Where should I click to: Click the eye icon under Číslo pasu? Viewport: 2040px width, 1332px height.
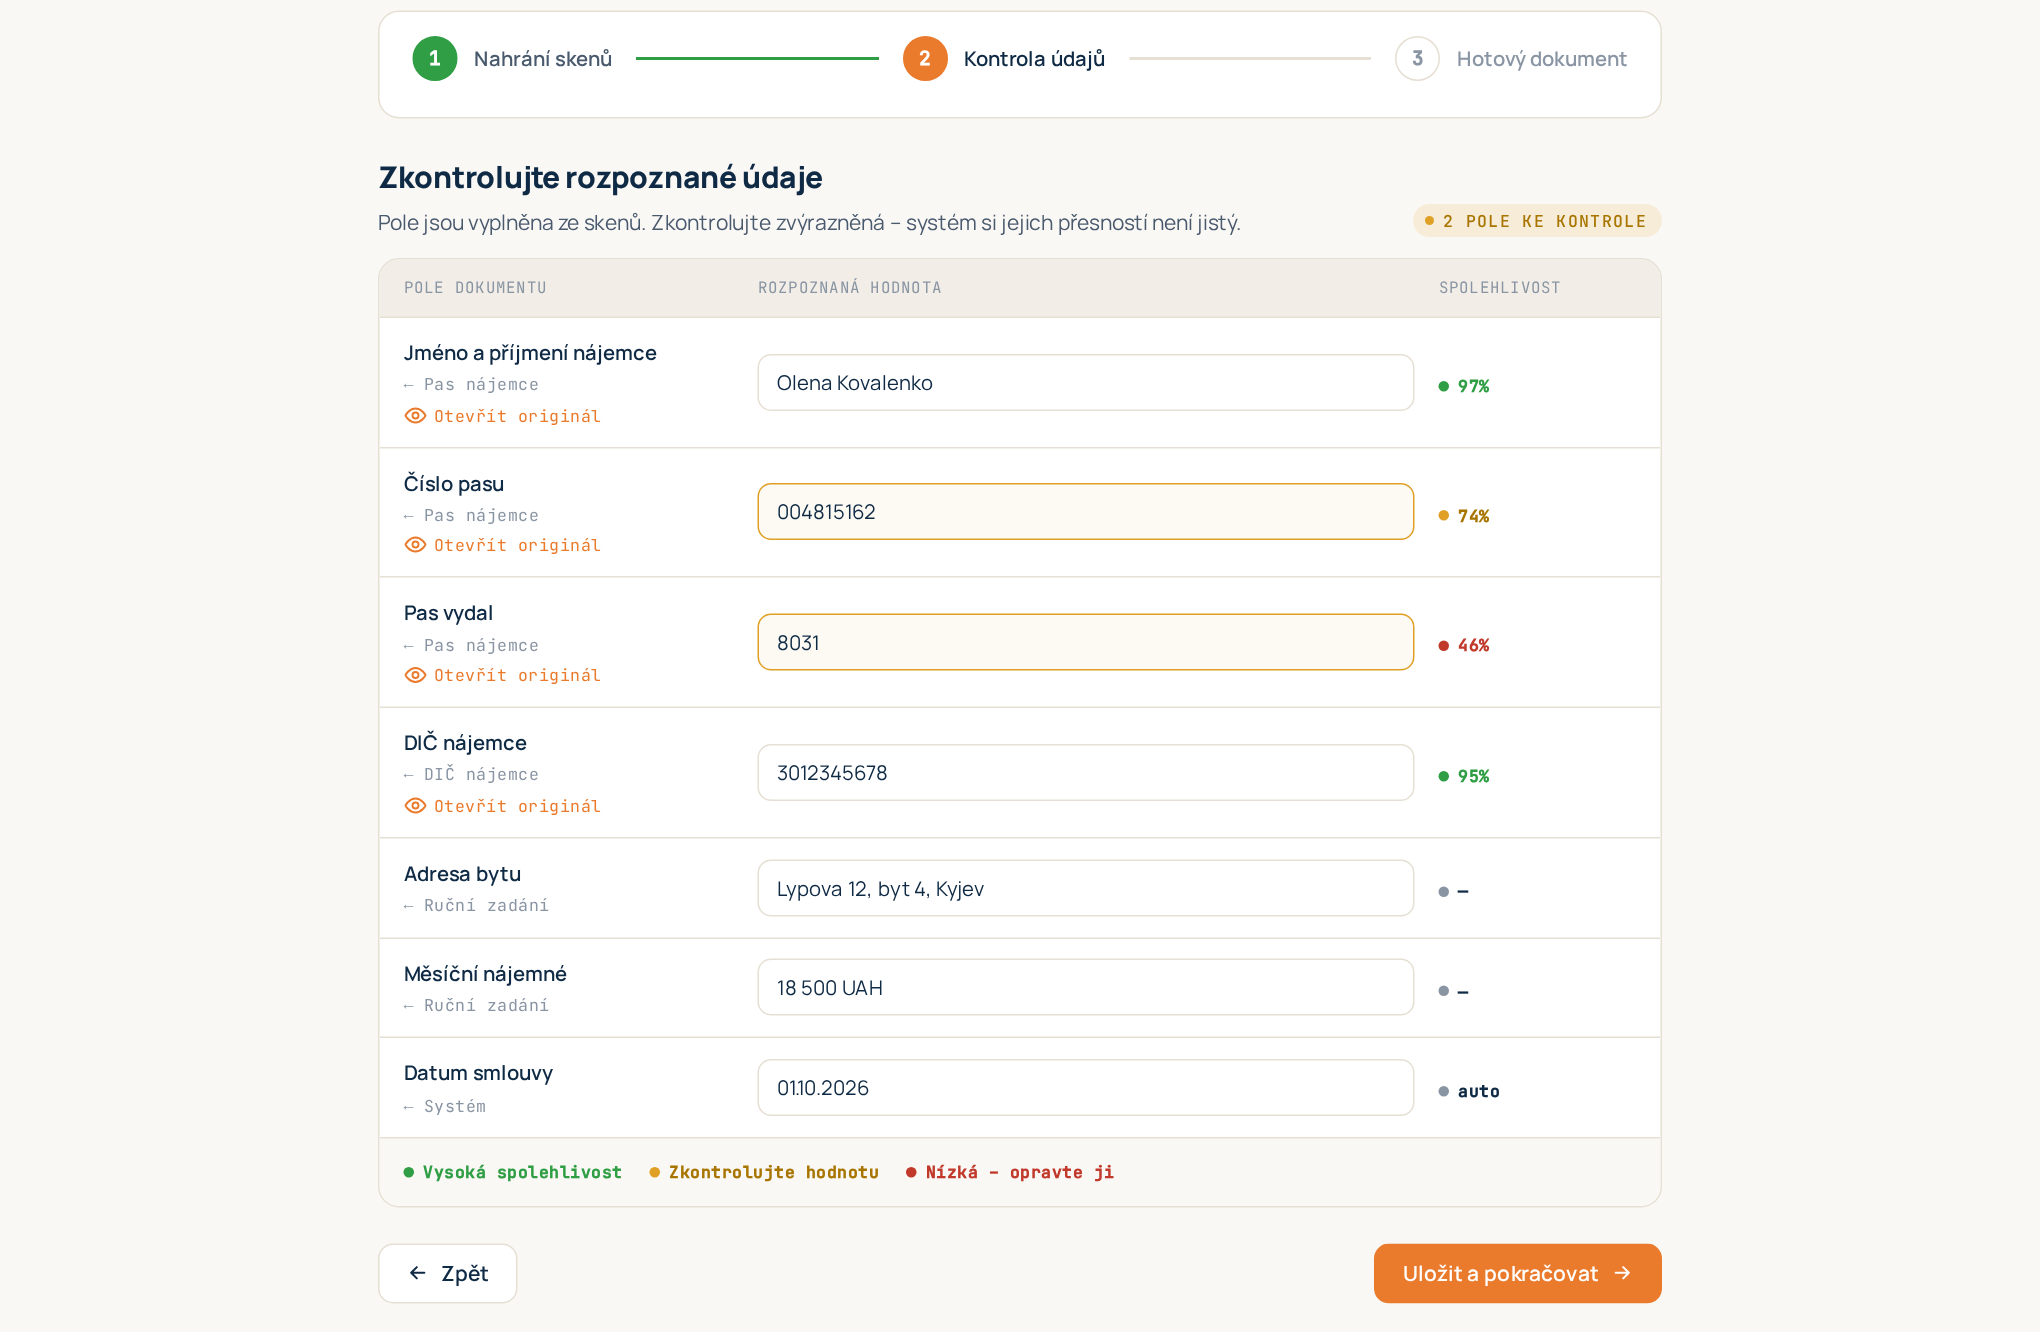415,545
